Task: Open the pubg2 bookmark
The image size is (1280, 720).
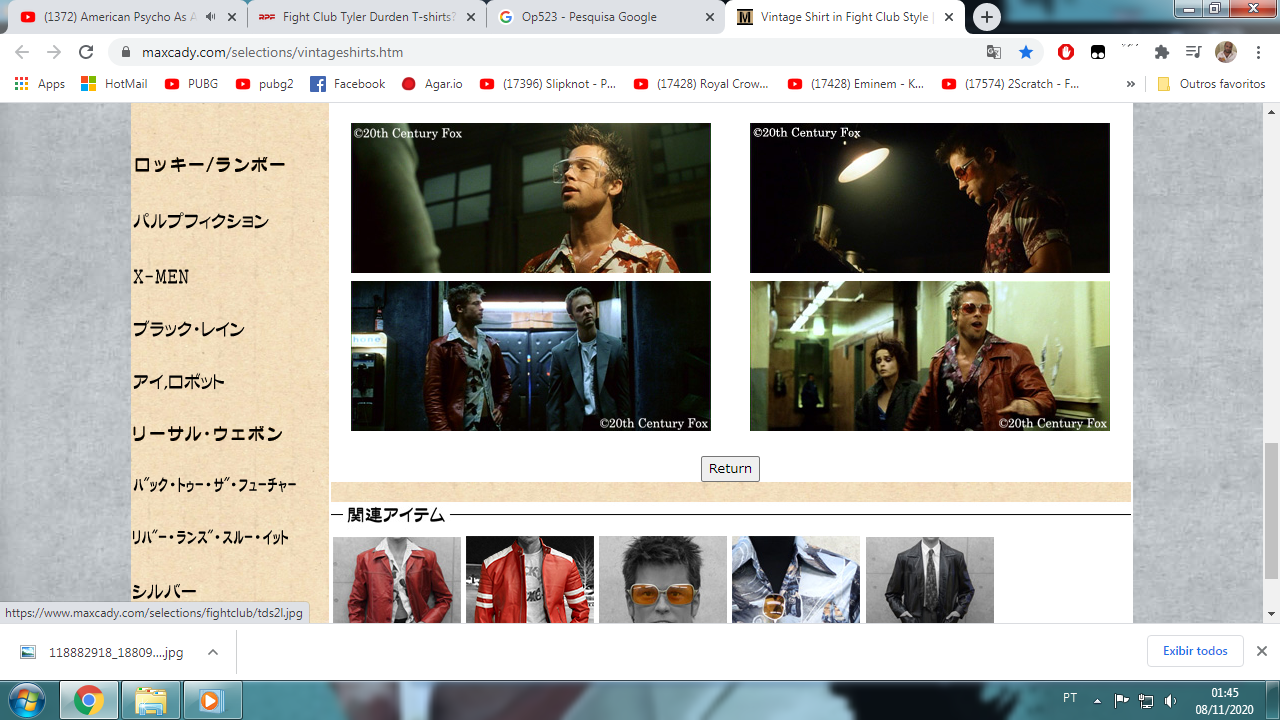Action: point(265,84)
